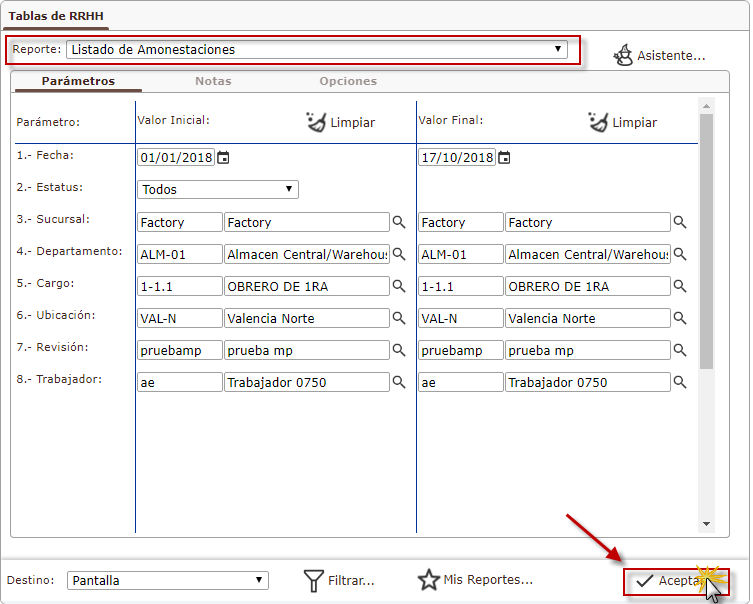Image resolution: width=753 pixels, height=604 pixels.
Task: Click search icon for final Ubicación
Action: (680, 318)
